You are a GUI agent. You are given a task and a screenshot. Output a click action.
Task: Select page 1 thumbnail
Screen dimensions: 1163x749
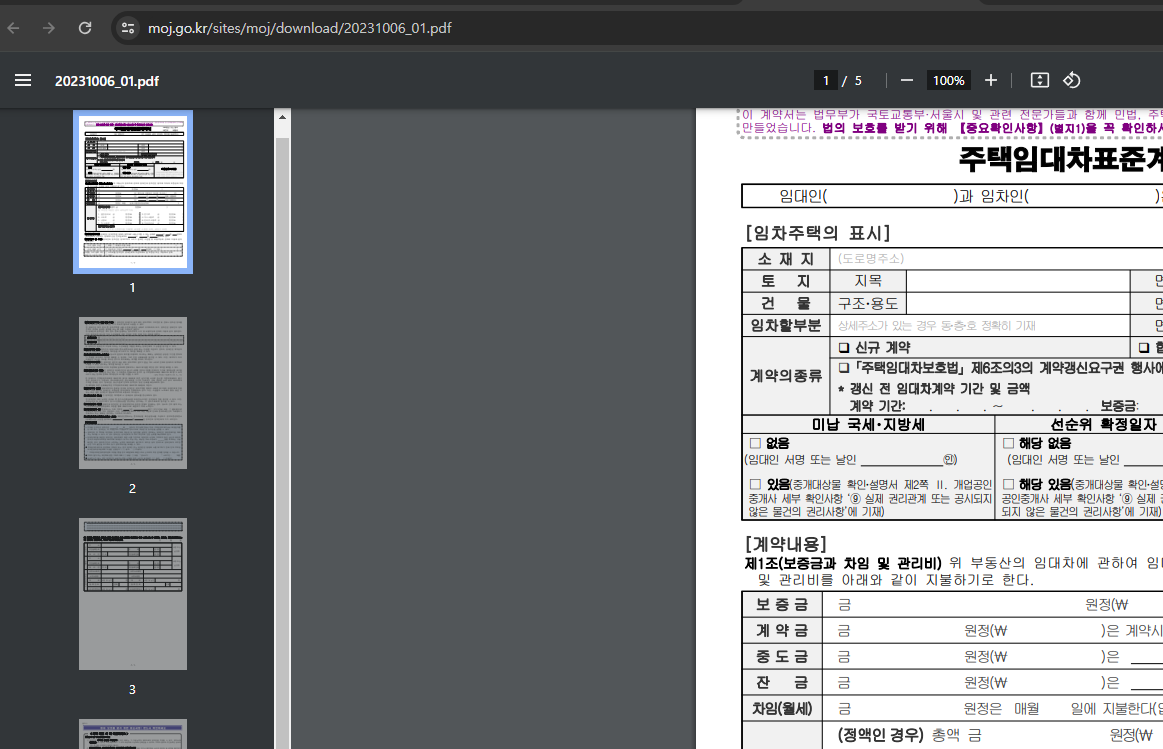(x=133, y=192)
